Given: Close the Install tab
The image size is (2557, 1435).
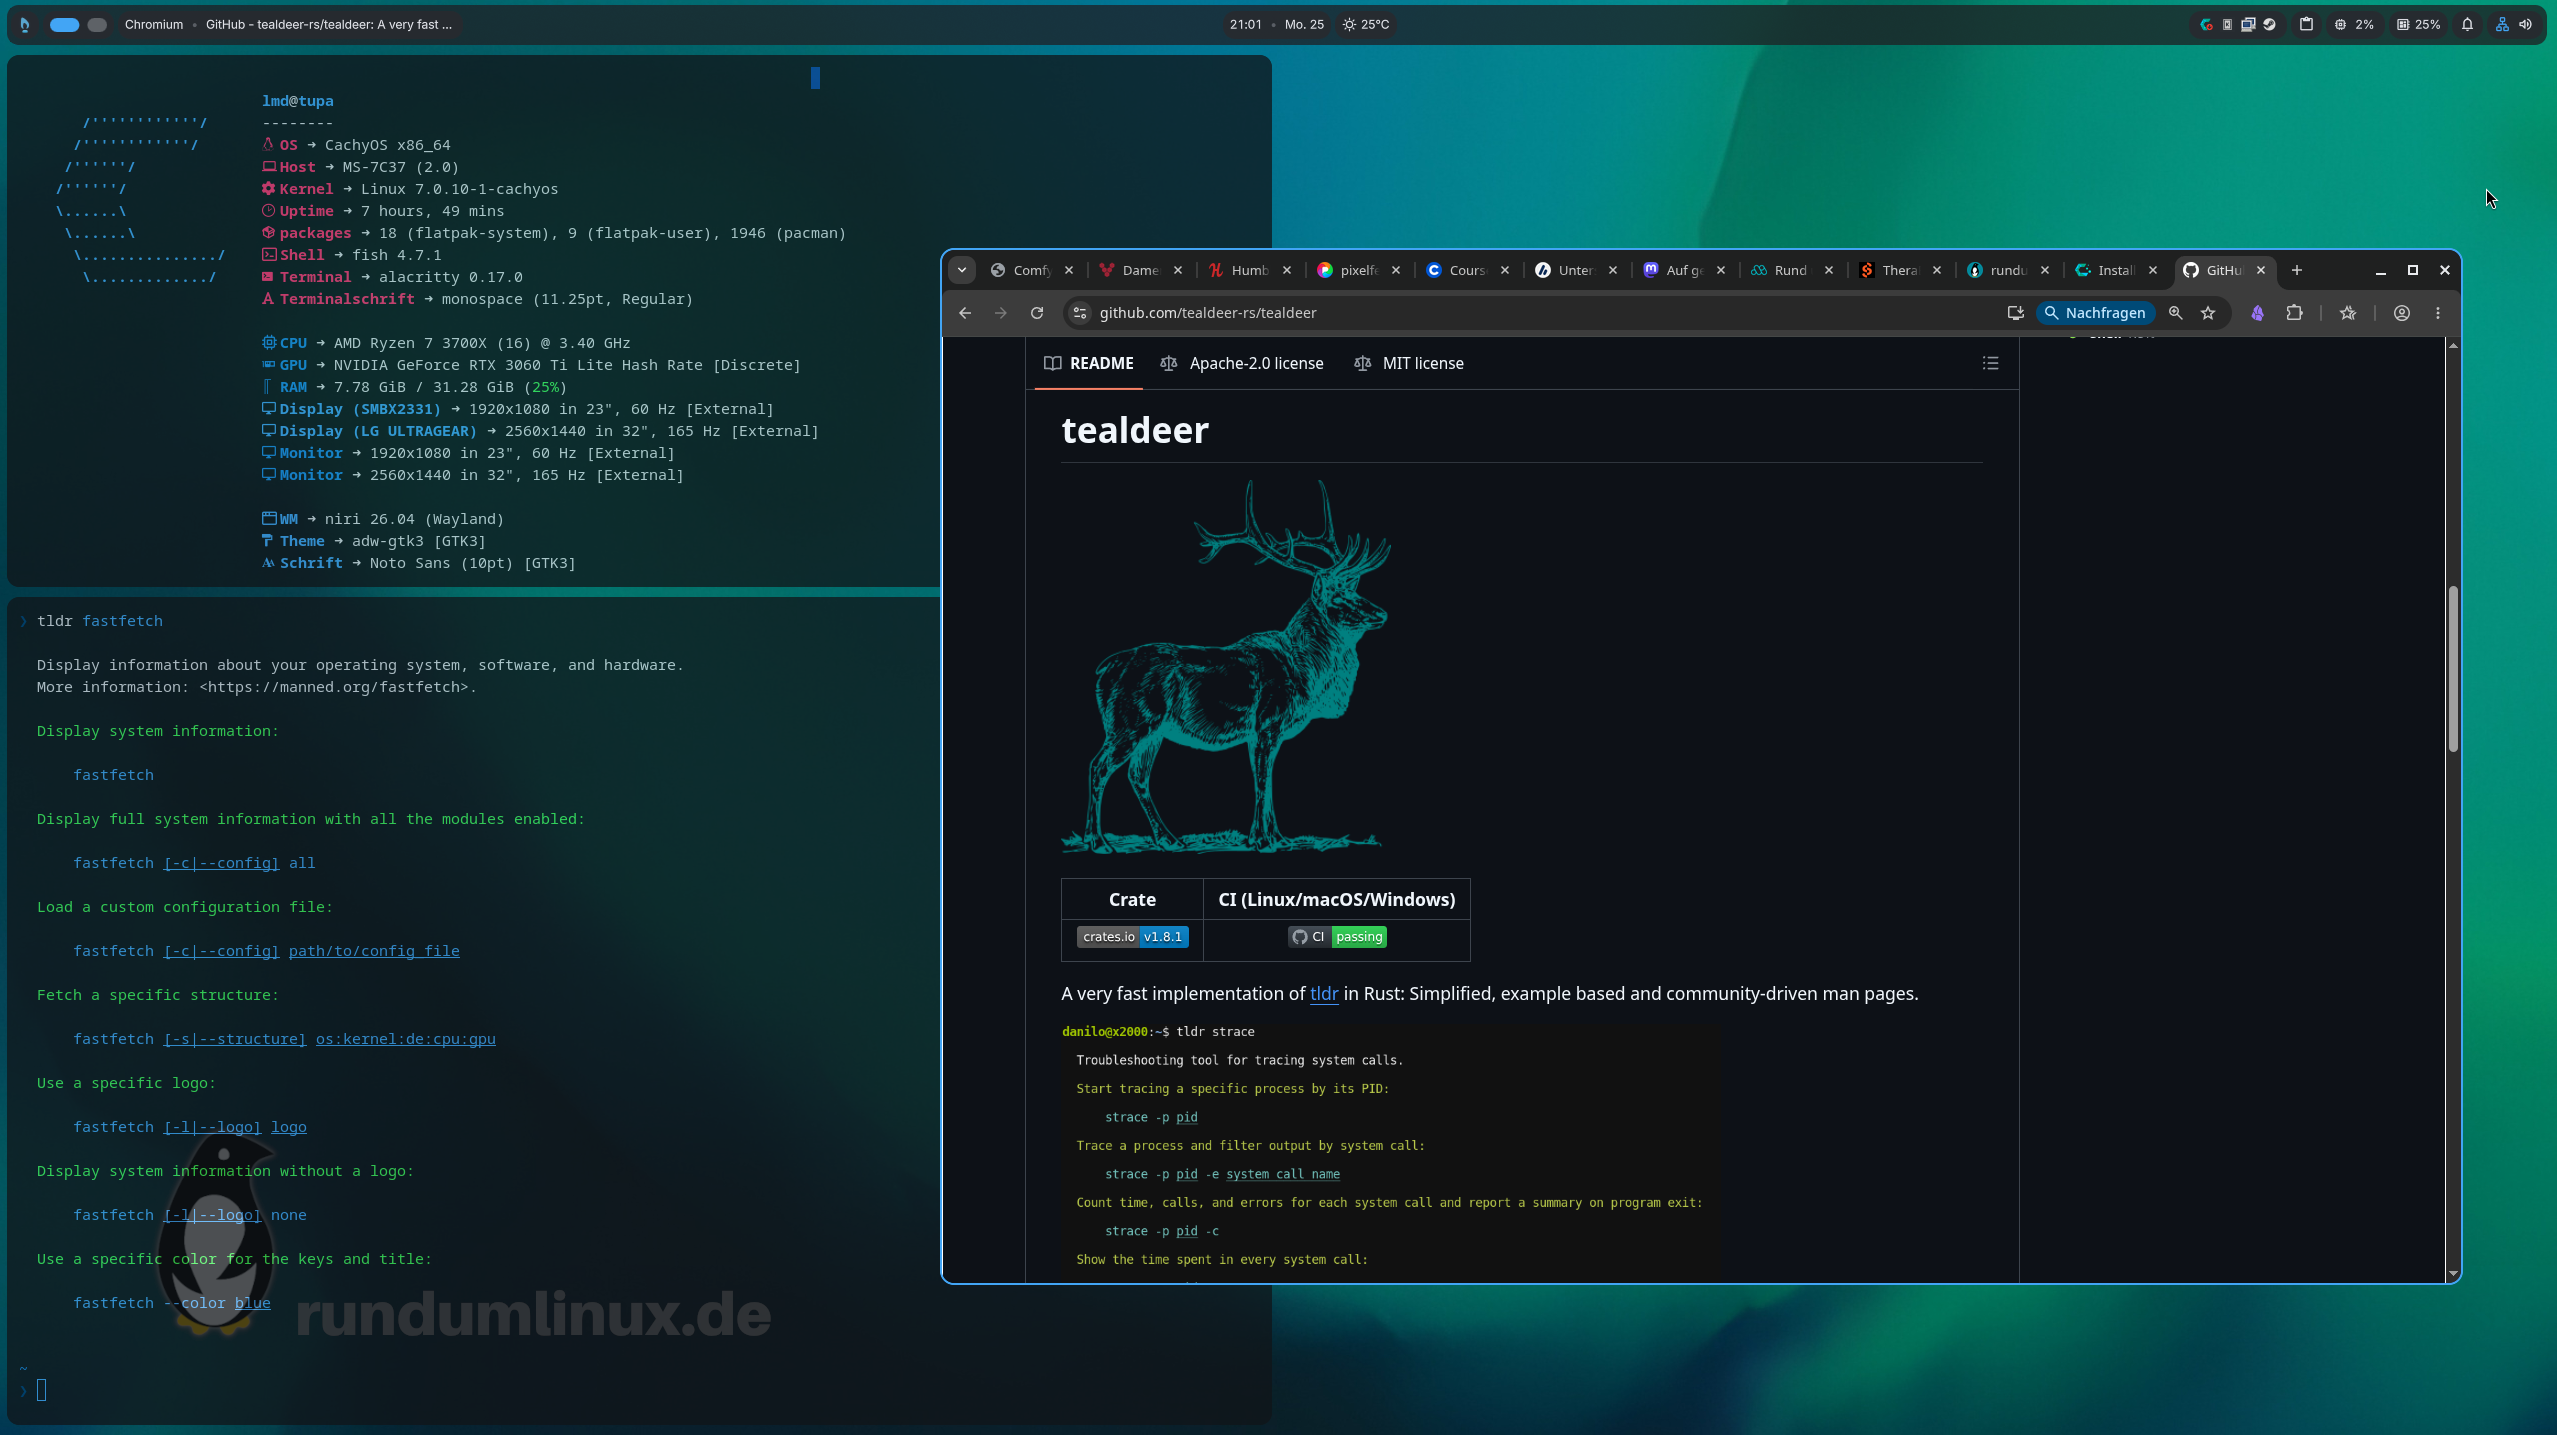Looking at the screenshot, I should click(x=2153, y=270).
